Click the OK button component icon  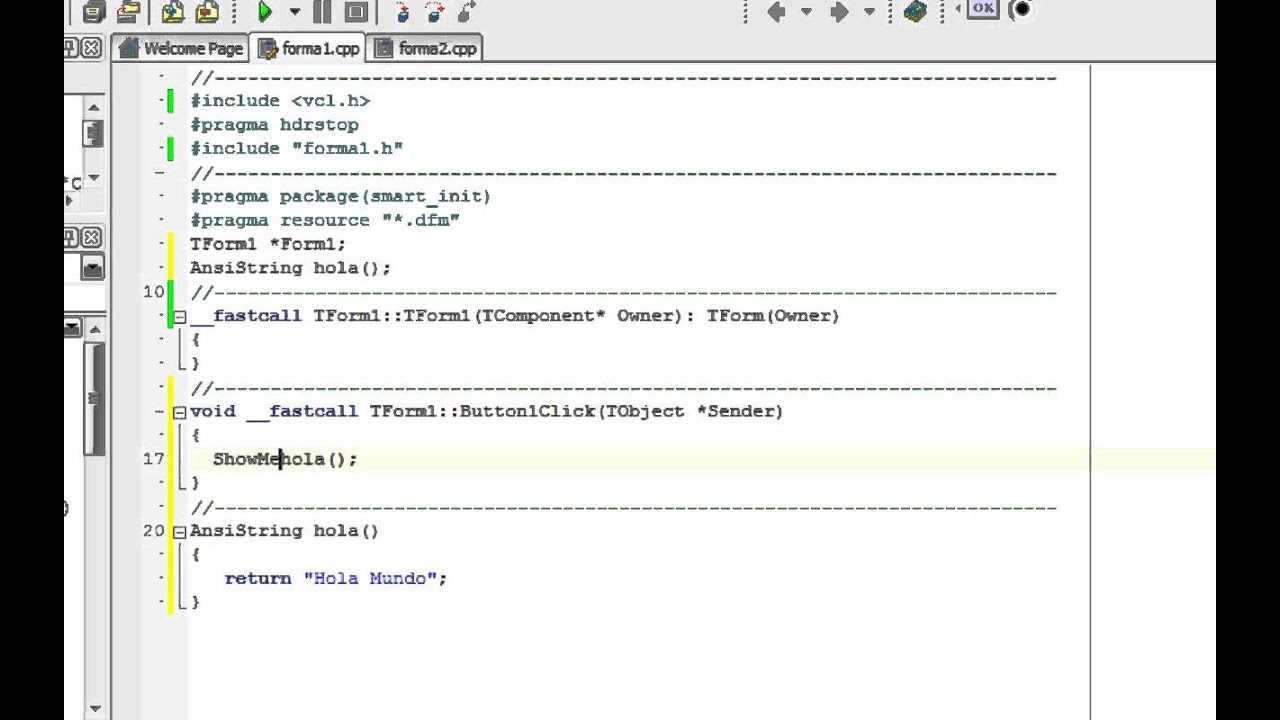point(983,9)
